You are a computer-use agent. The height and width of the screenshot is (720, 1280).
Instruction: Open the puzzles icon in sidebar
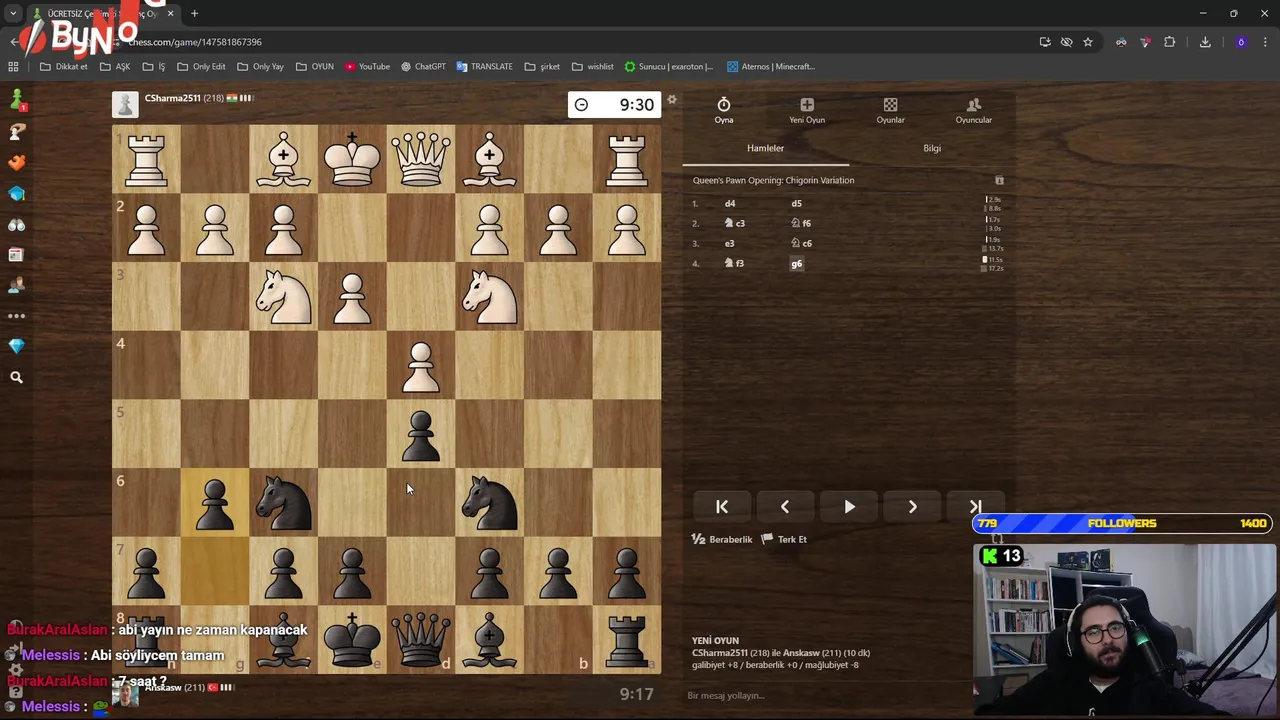16,132
